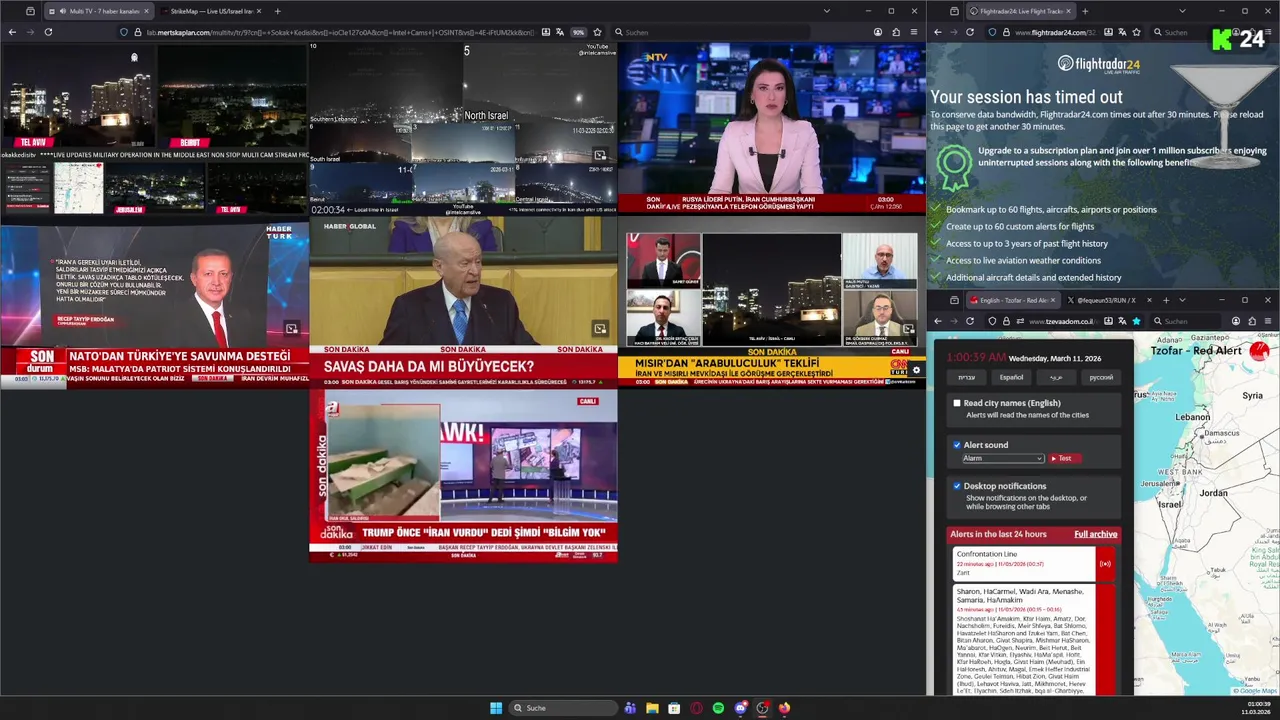Enable Read city names (English) checkbox
The image size is (1280, 720).
pyautogui.click(x=957, y=403)
